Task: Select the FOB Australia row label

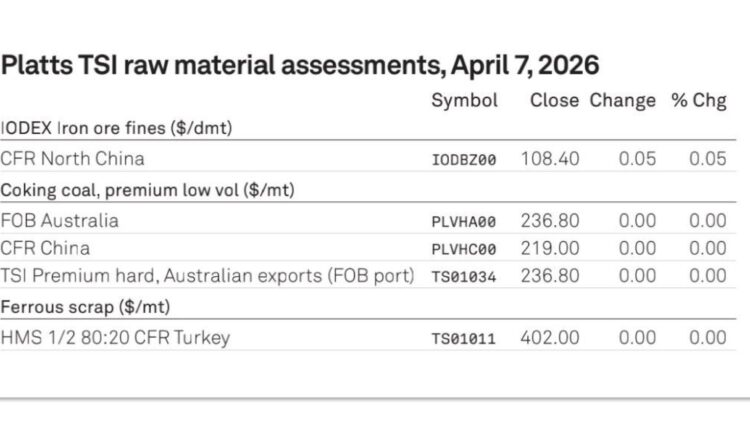Action: 60,220
